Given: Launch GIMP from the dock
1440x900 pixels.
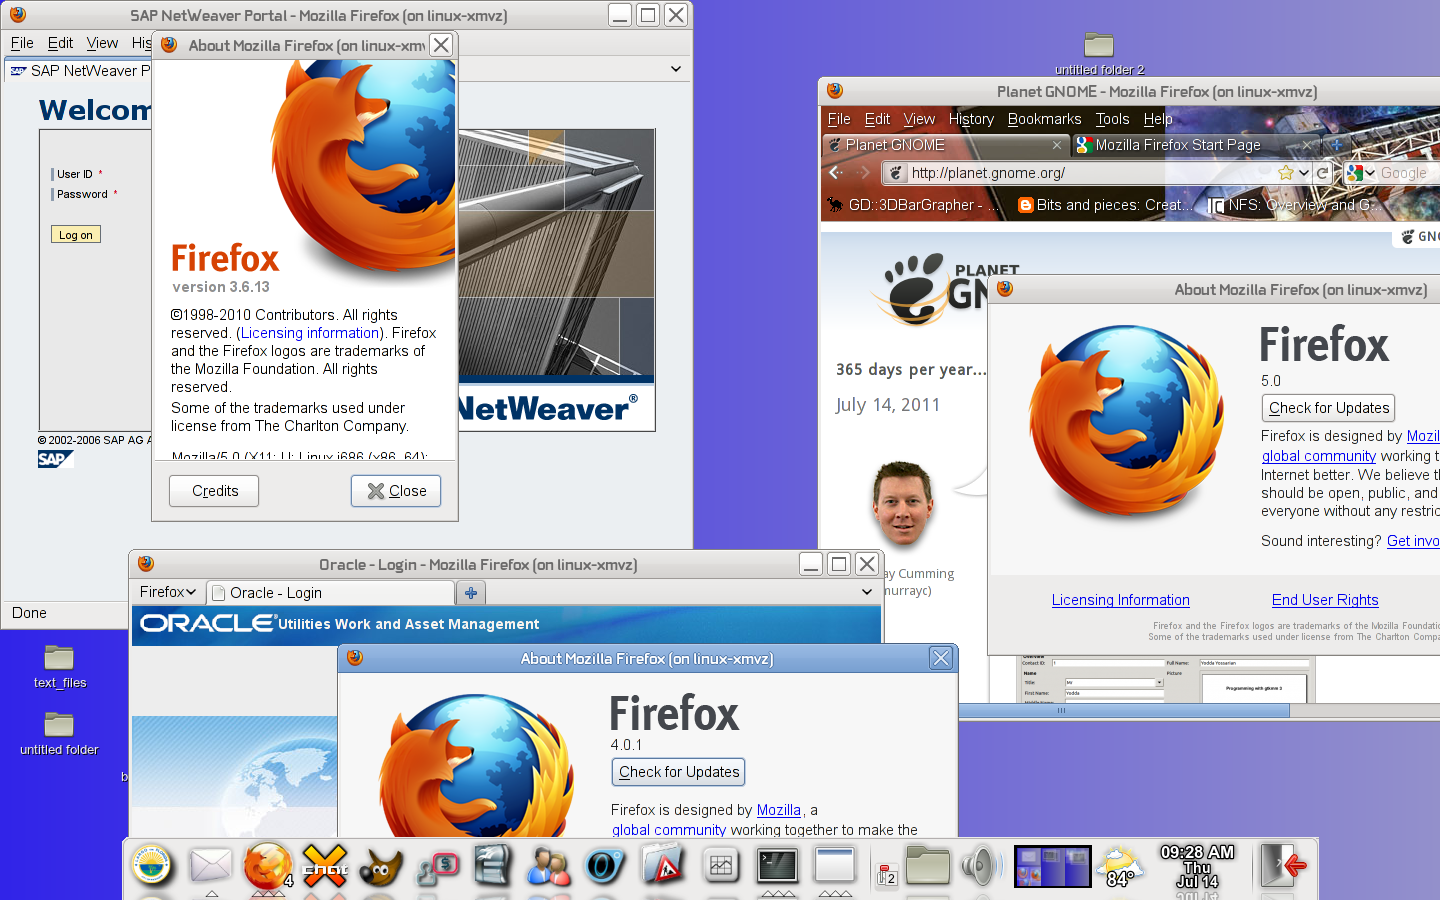Looking at the screenshot, I should click(x=381, y=866).
